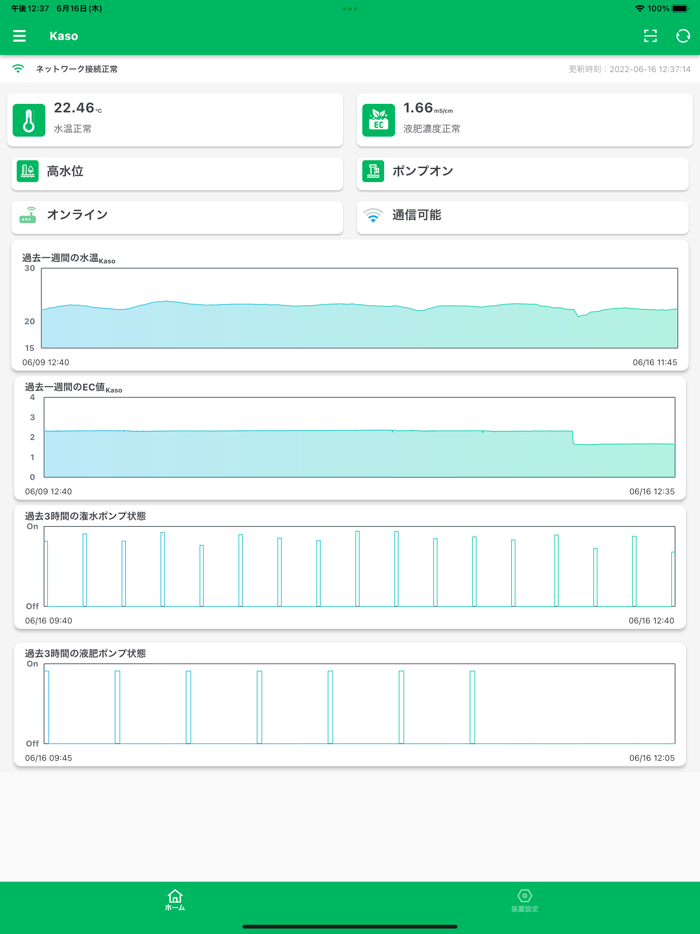Viewport: 700px width, 934px height.
Task: Click the オンライン label
Action: click(x=77, y=215)
